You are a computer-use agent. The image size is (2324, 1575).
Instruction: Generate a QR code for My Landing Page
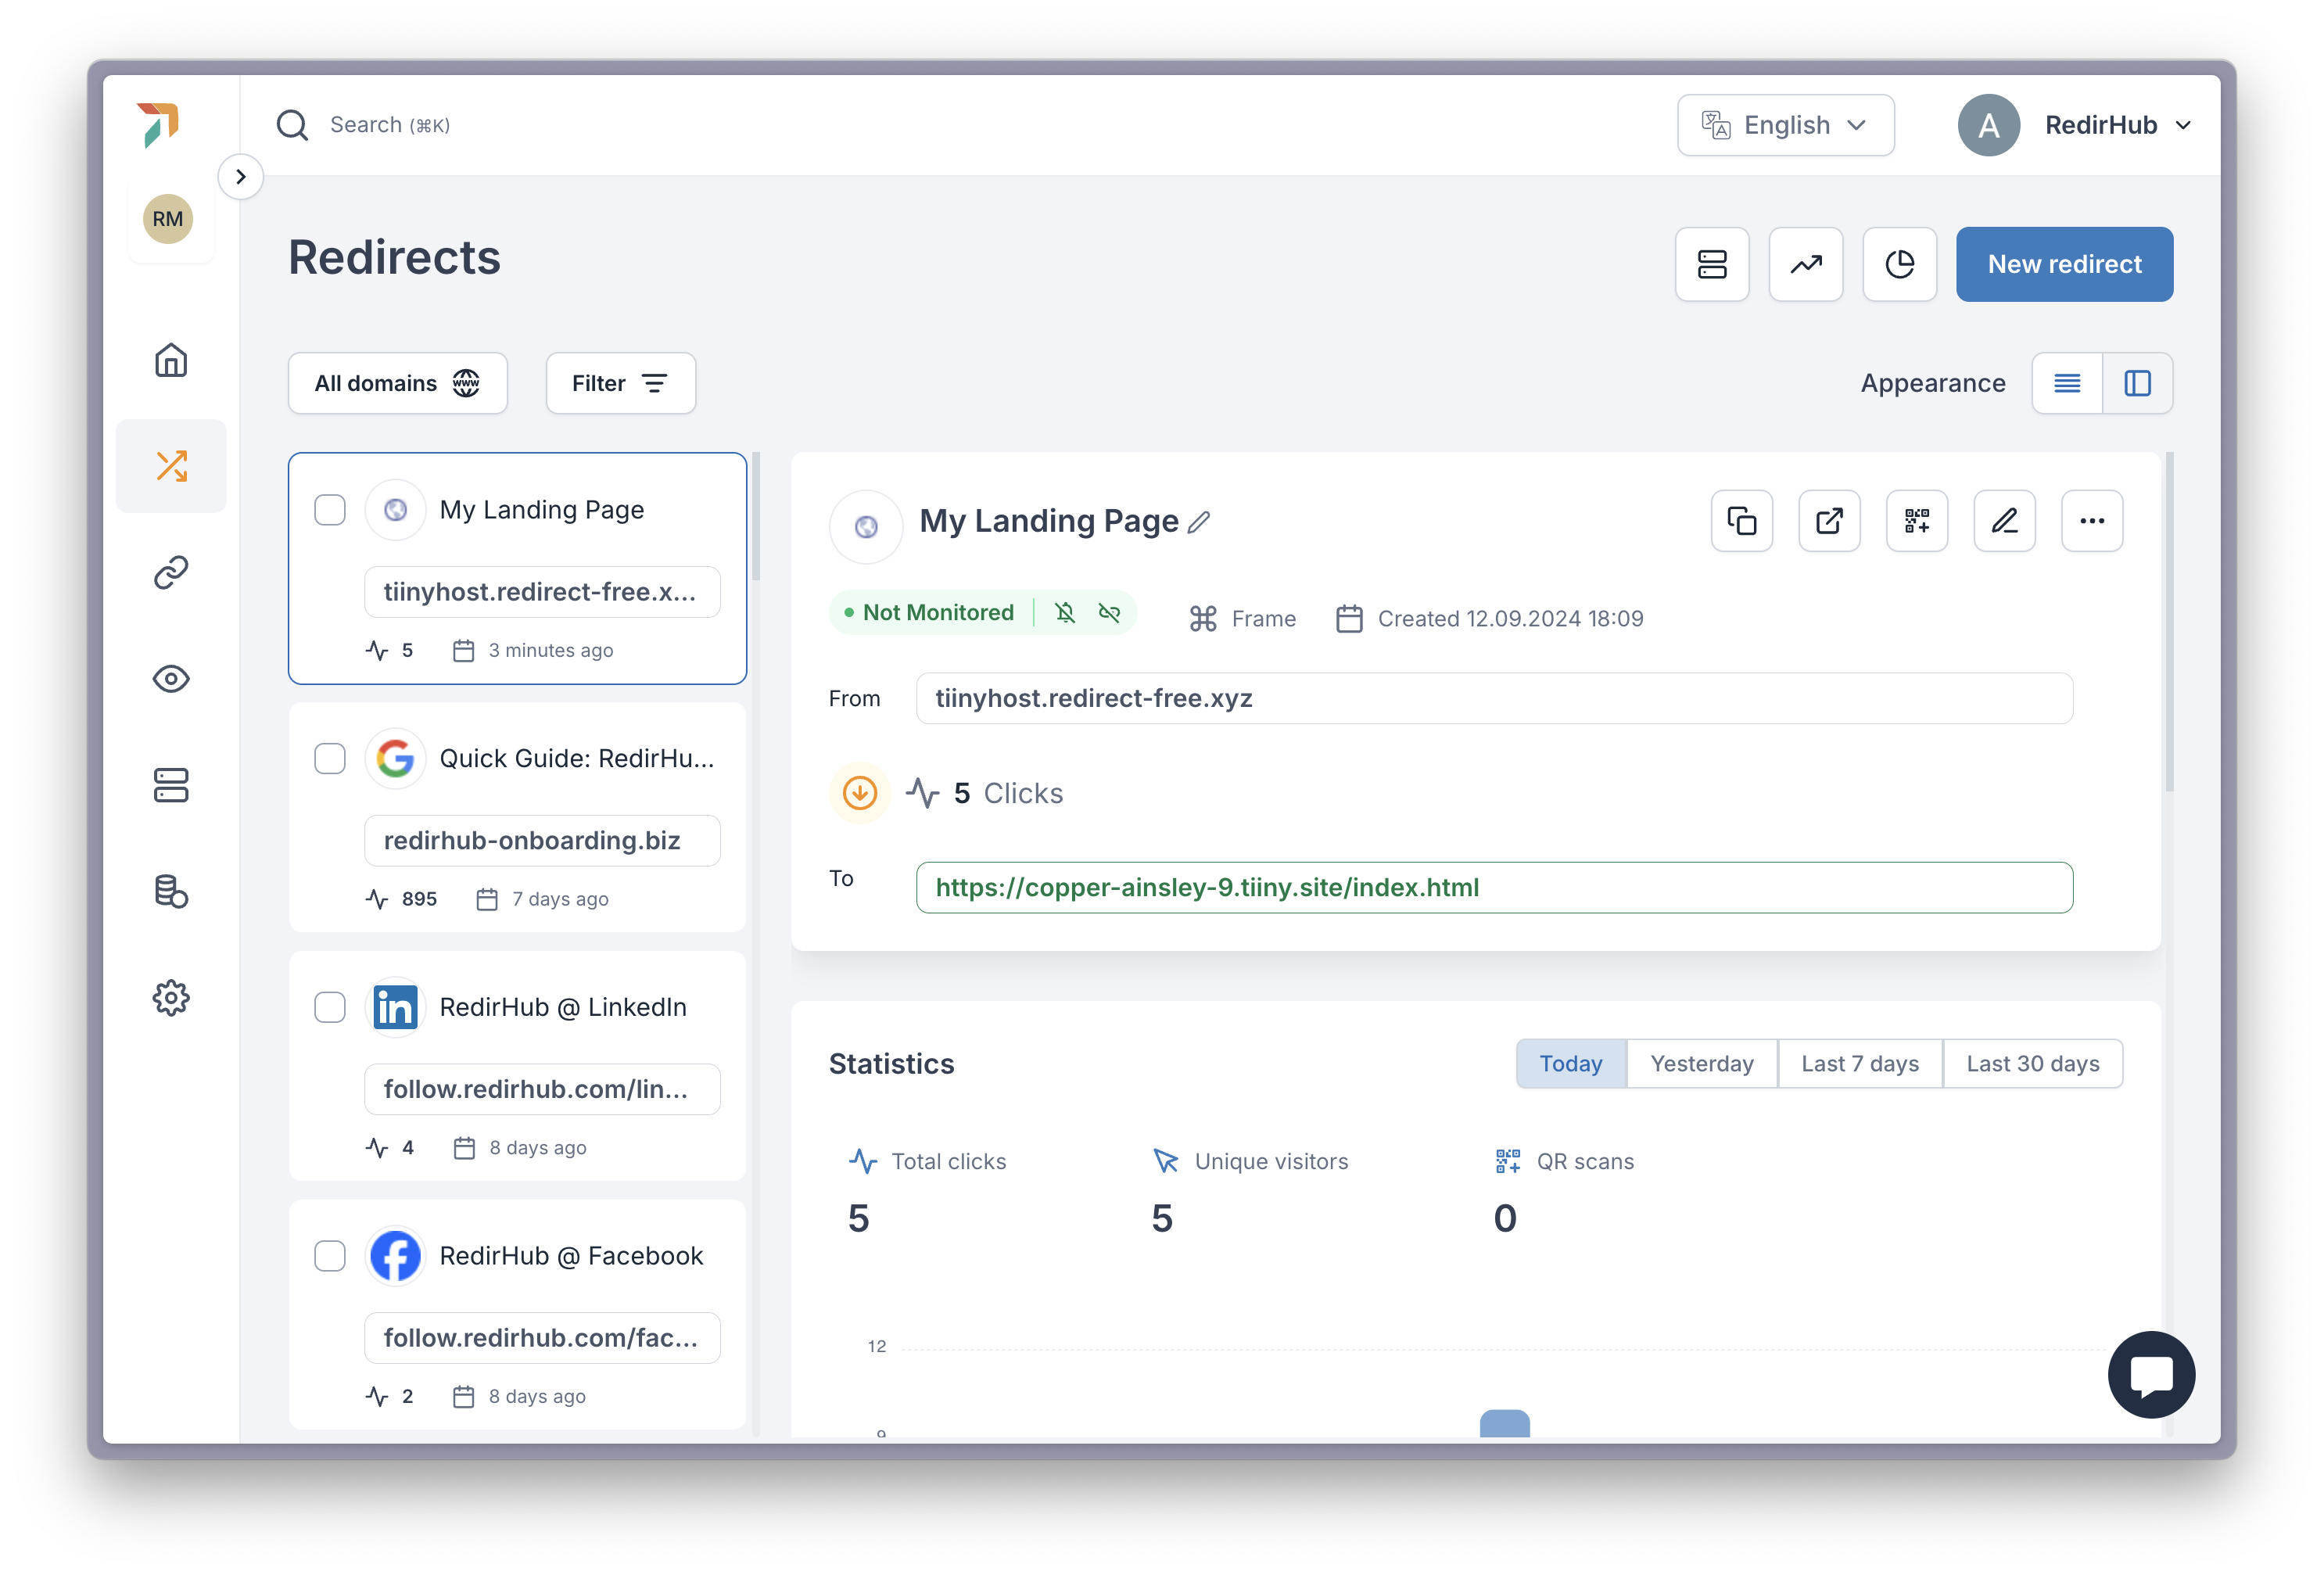[x=1917, y=521]
